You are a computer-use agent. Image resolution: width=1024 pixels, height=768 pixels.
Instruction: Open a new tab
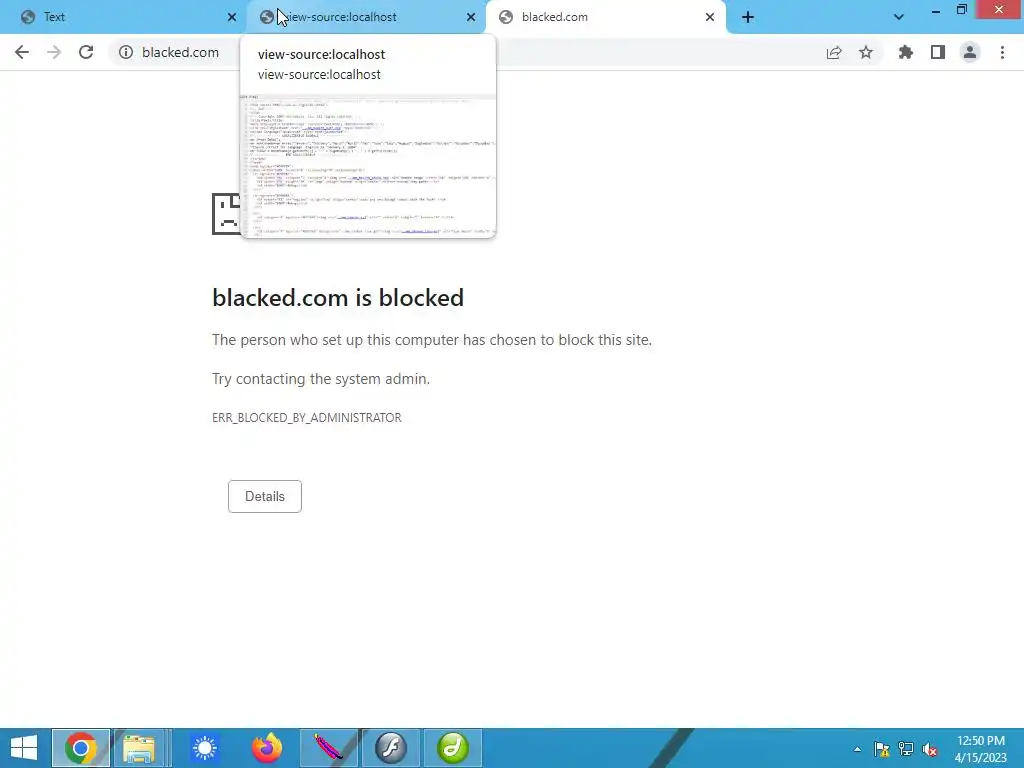click(x=748, y=17)
